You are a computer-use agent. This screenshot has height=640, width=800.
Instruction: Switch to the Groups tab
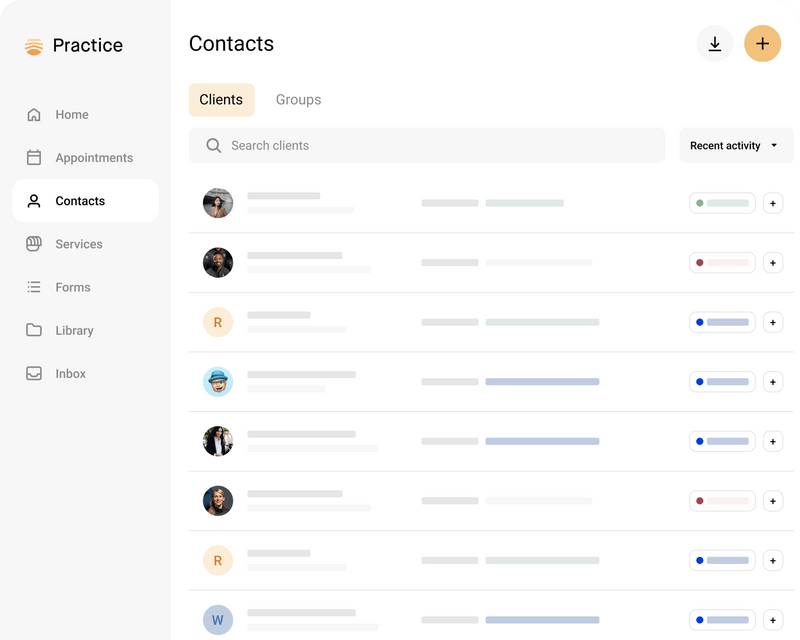(x=298, y=99)
